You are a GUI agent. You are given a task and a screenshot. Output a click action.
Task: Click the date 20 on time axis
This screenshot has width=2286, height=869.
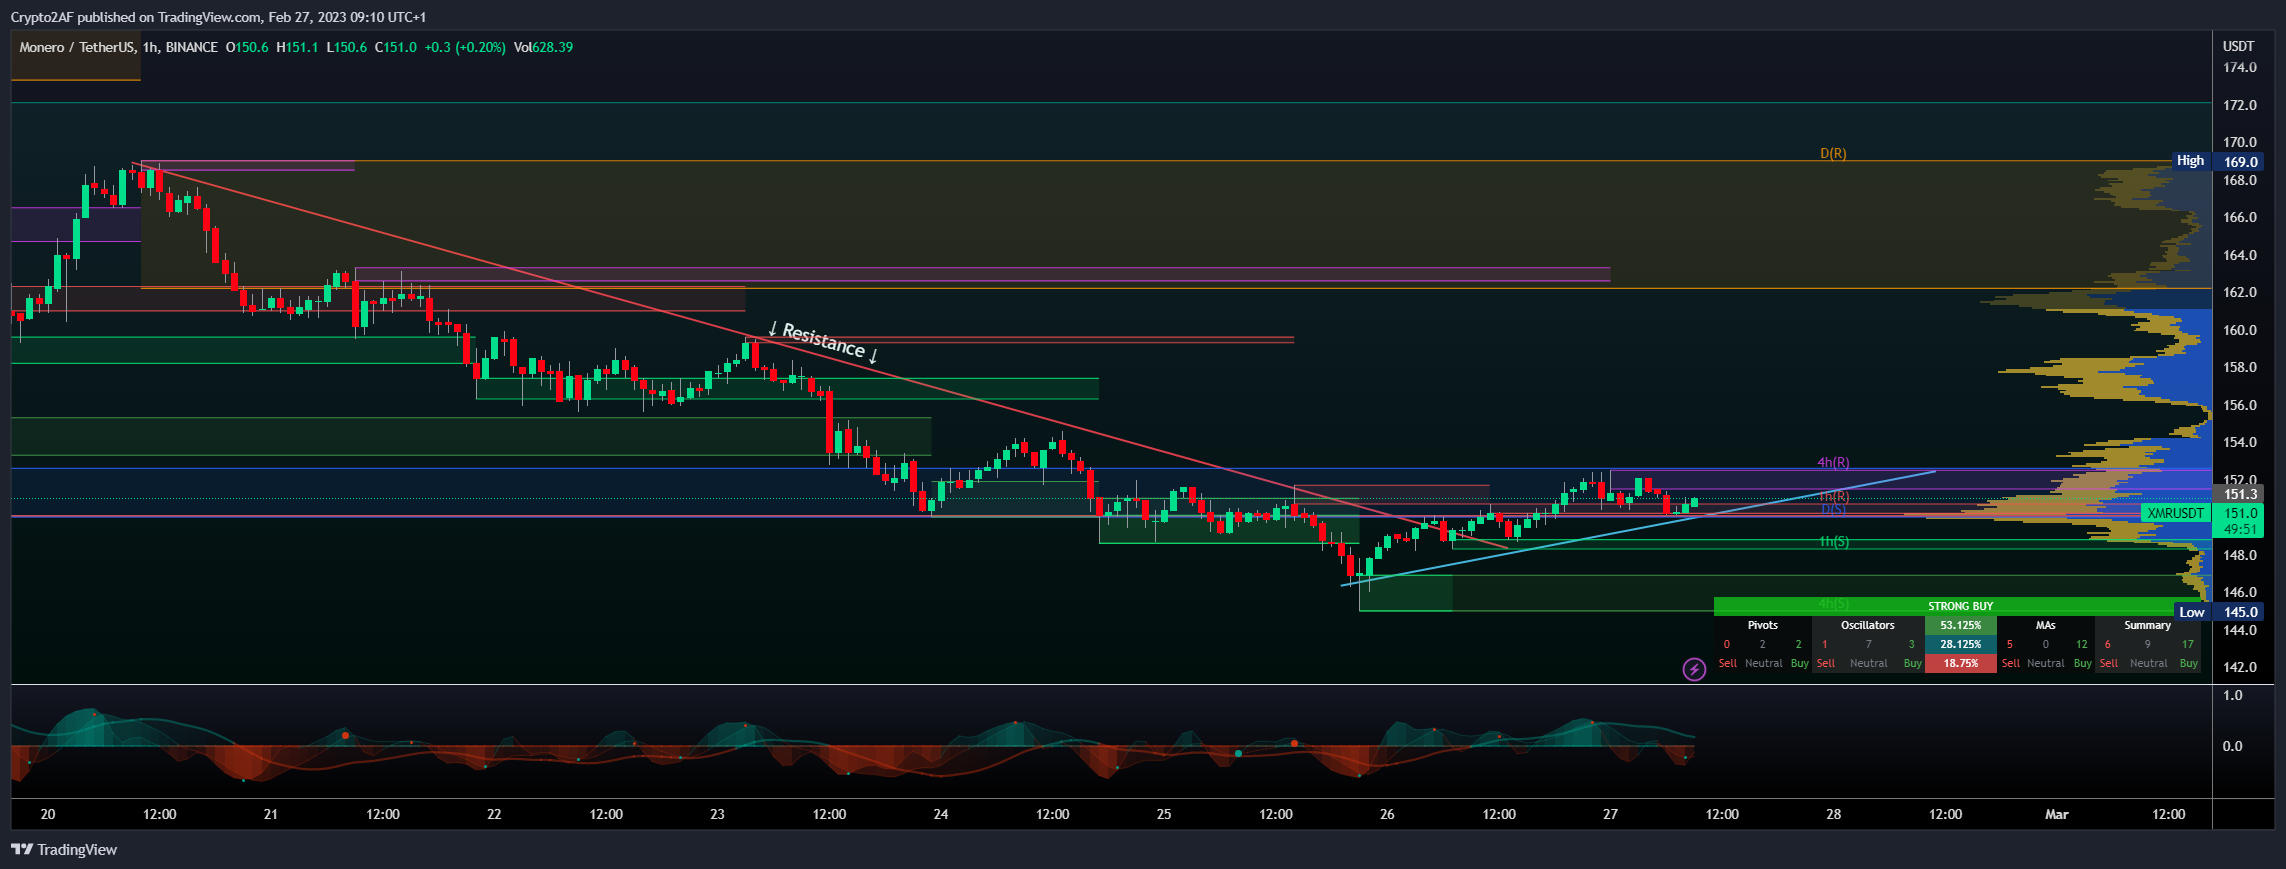(48, 814)
